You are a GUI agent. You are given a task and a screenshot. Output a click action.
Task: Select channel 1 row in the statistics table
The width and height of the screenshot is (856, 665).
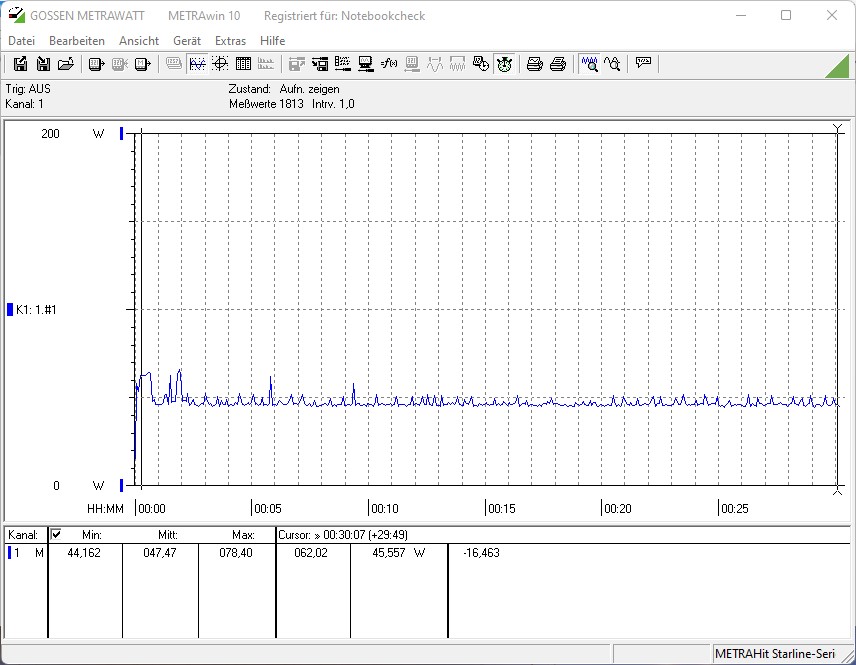(25, 553)
